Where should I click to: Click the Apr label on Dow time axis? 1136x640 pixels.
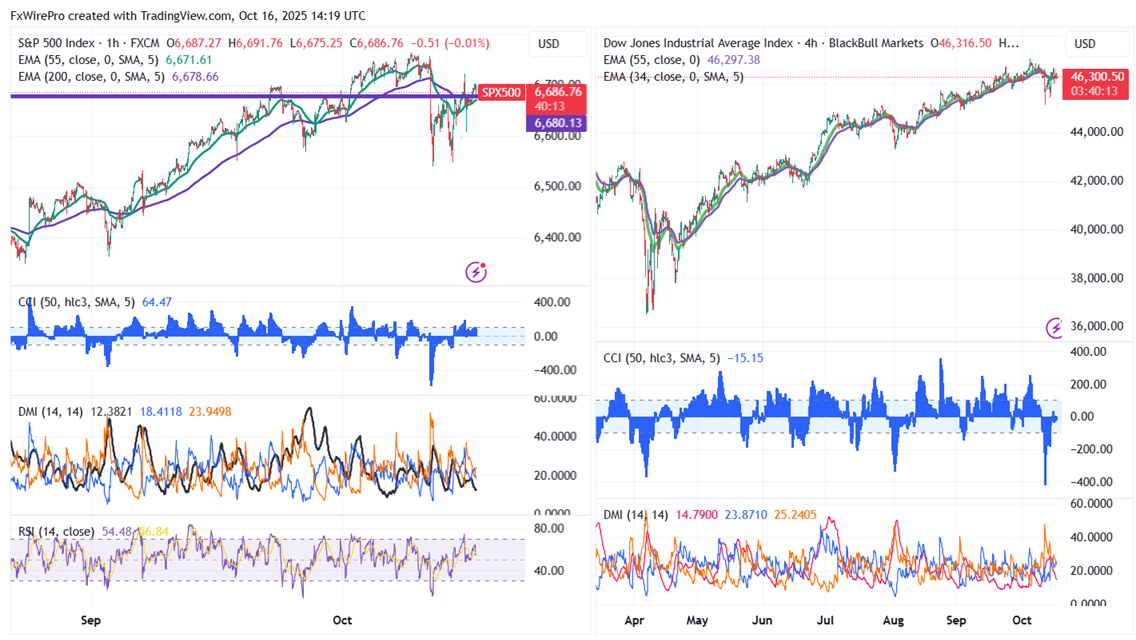[634, 620]
